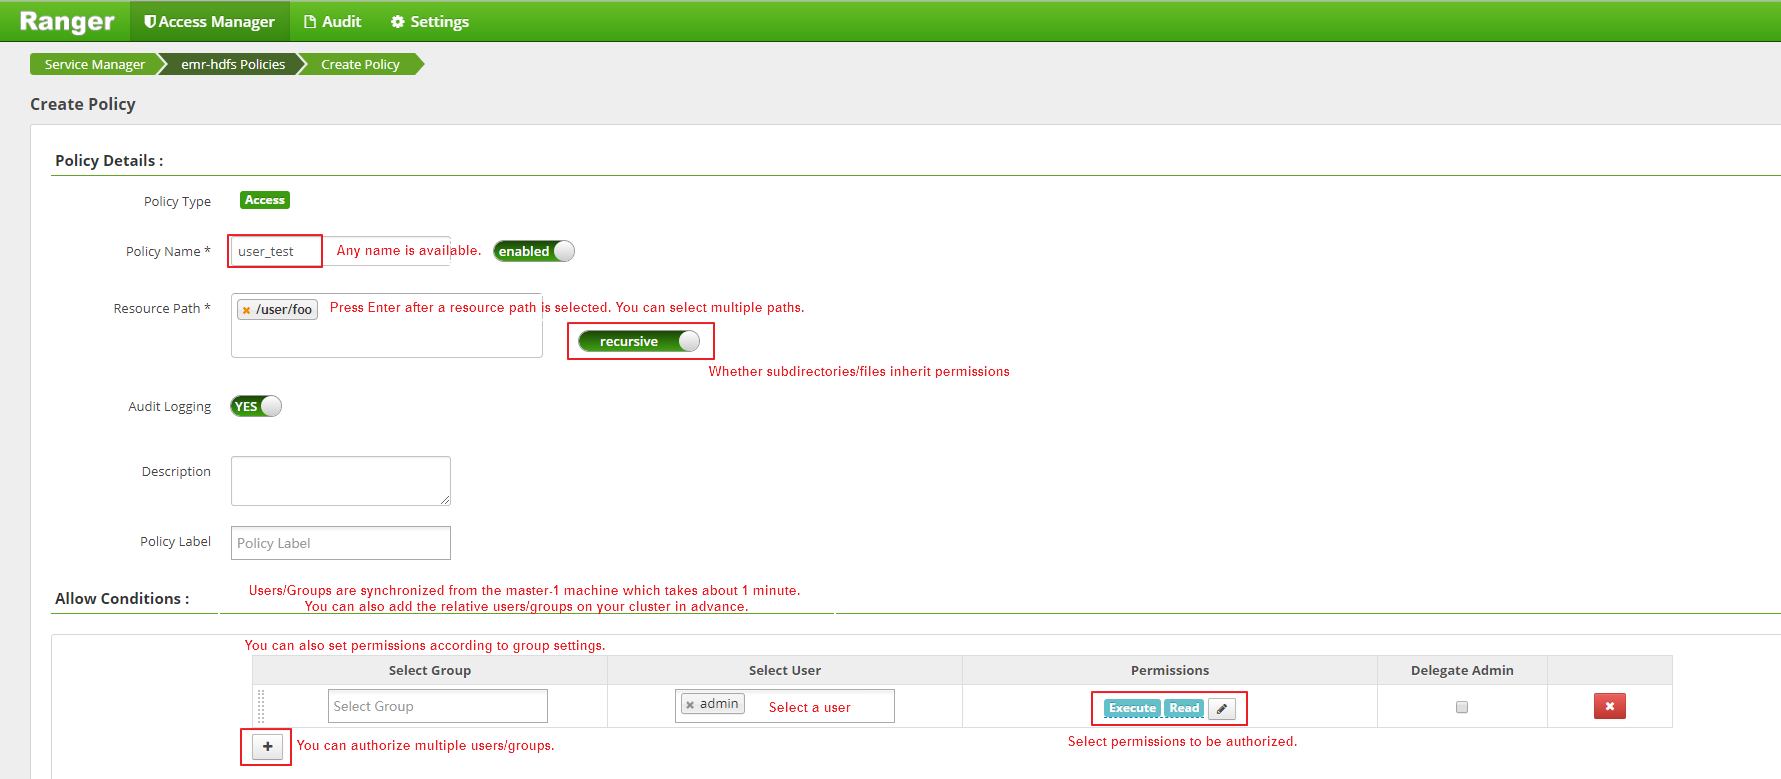Edit permissions with the pencil icon

tap(1222, 708)
